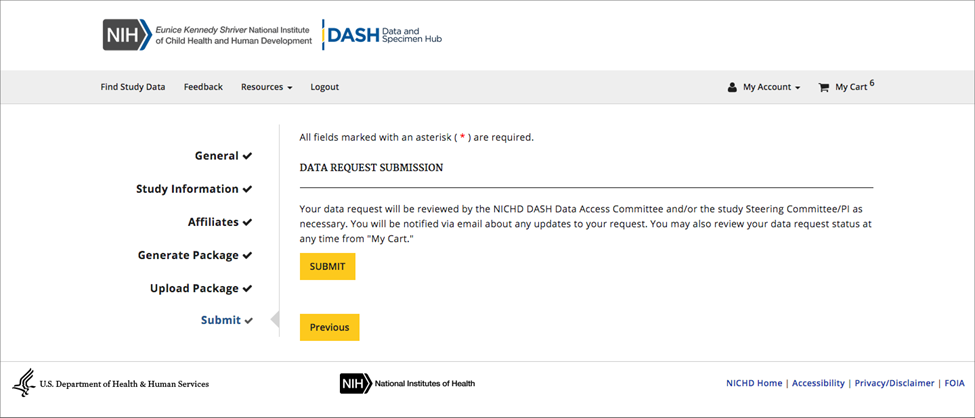Screen dimensions: 975x418
Task: Expand the Resources dropdown menu
Action: 266,87
